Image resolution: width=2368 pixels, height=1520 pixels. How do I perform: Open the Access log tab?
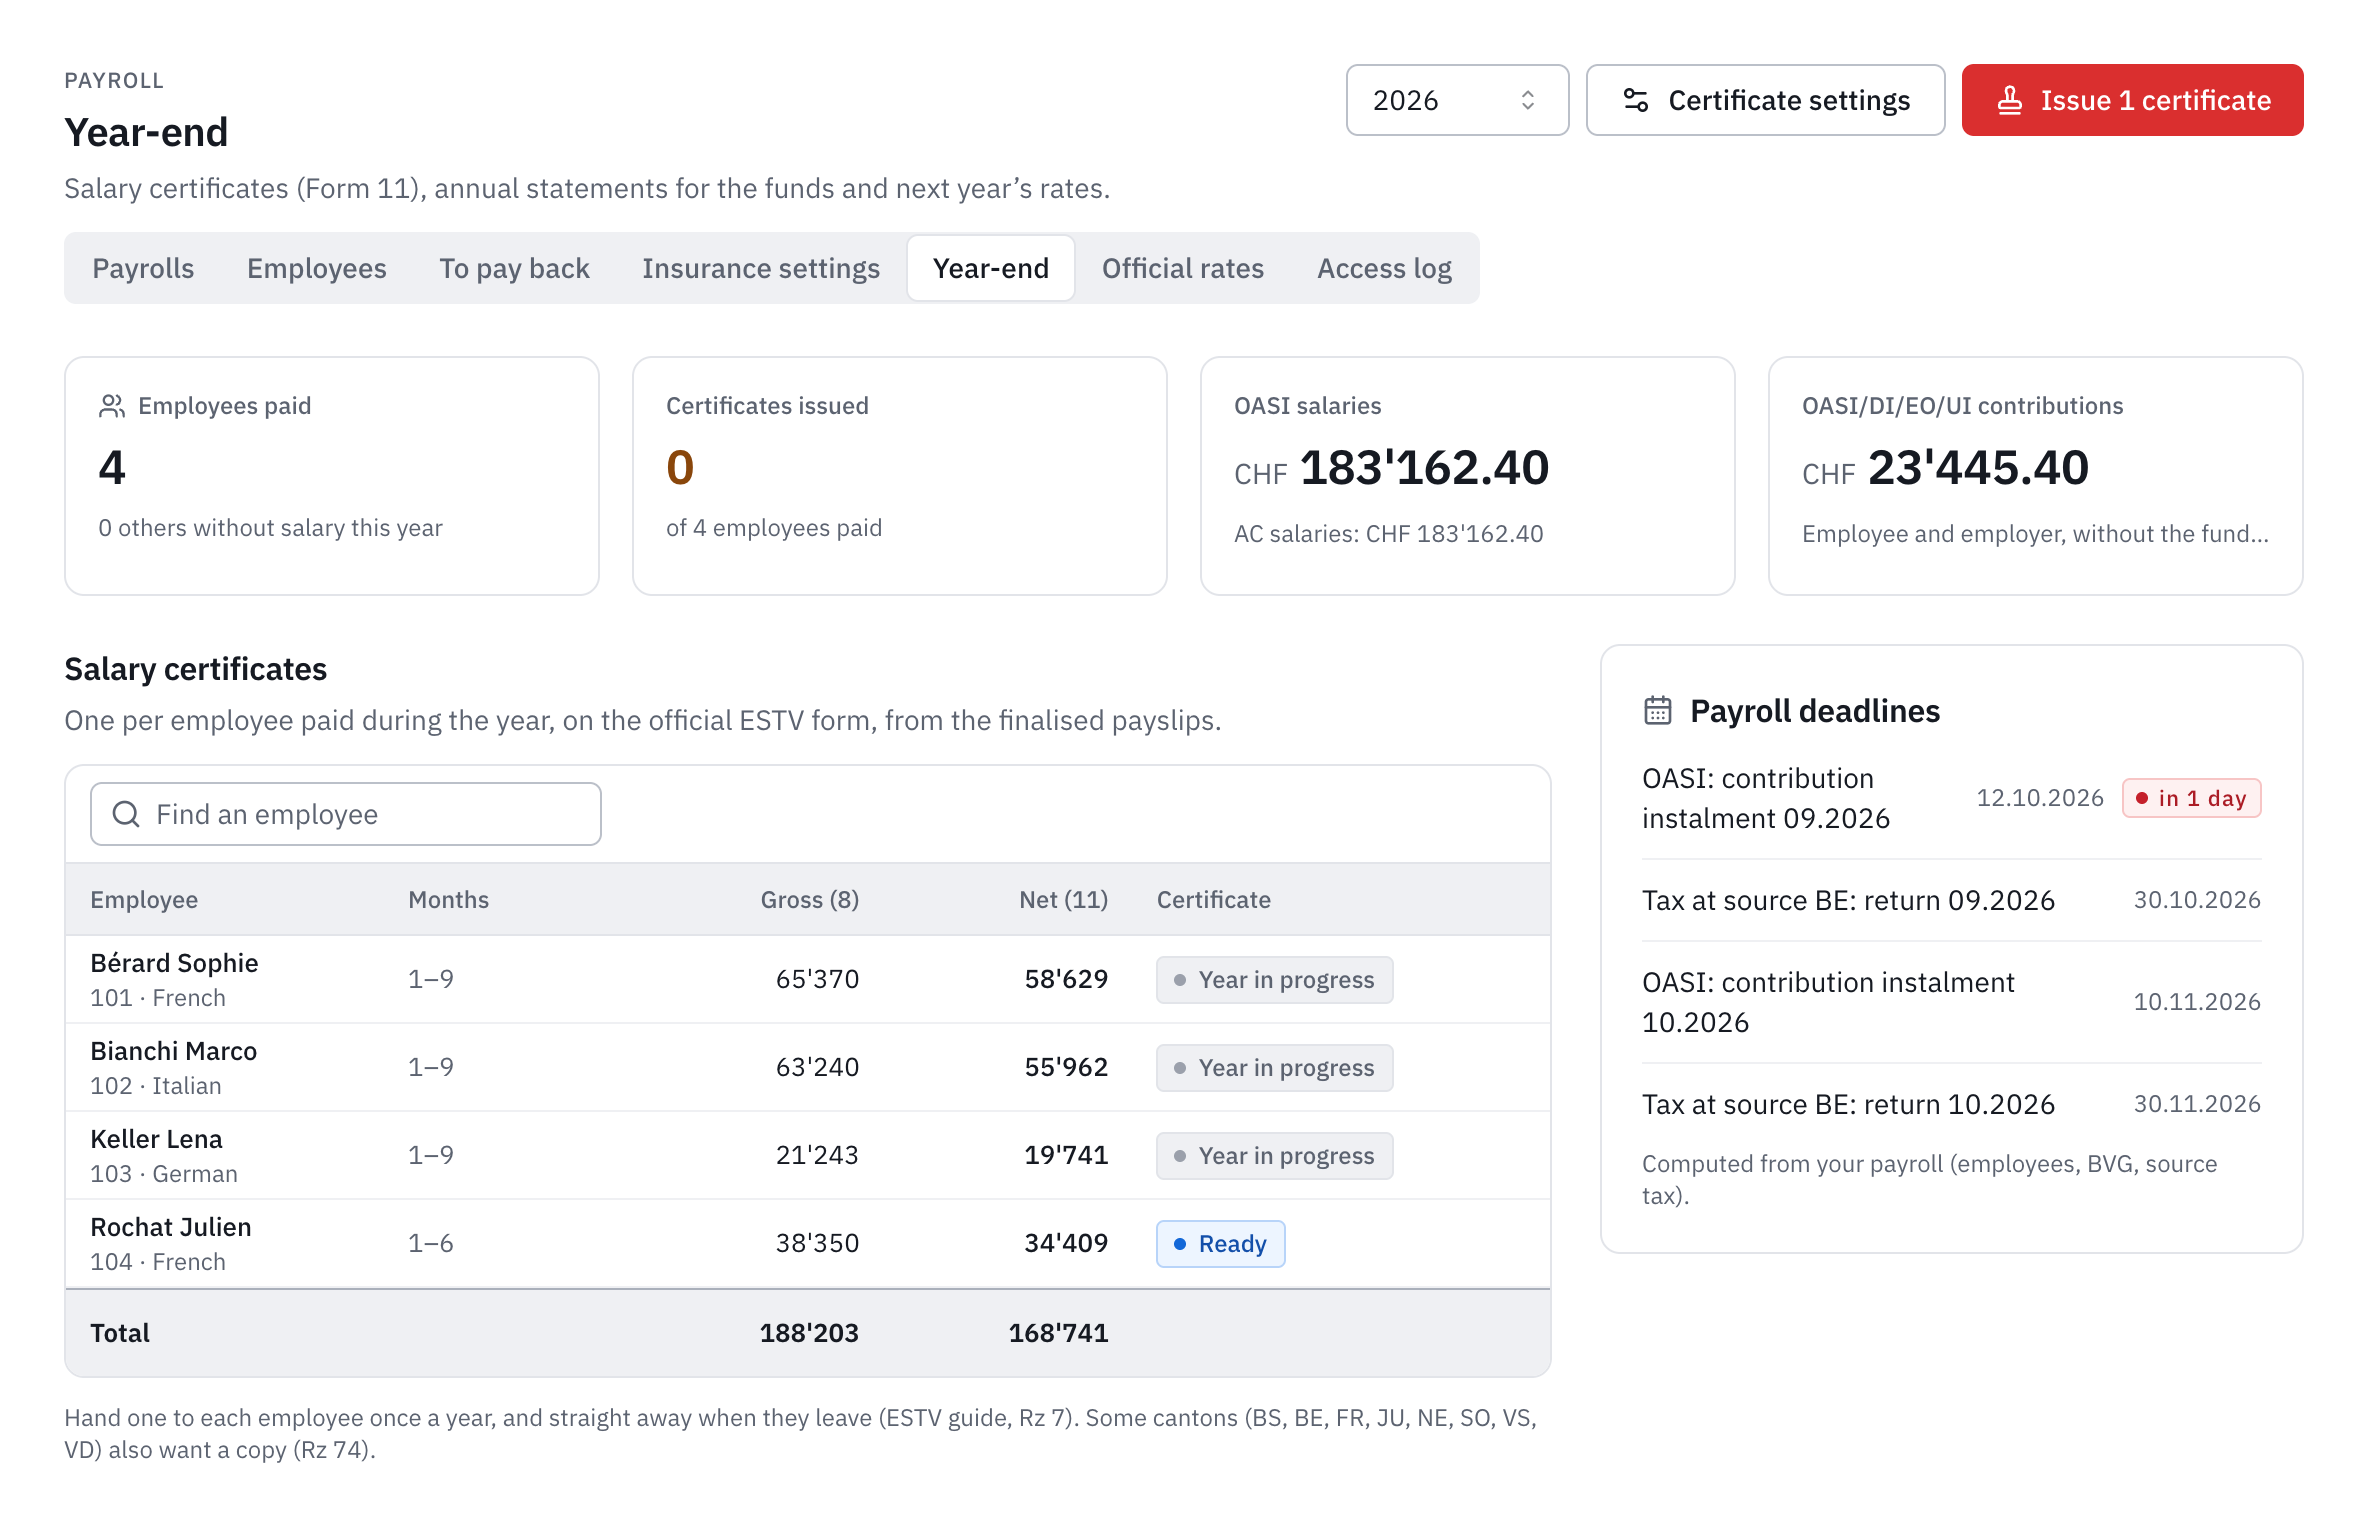pyautogui.click(x=1384, y=268)
